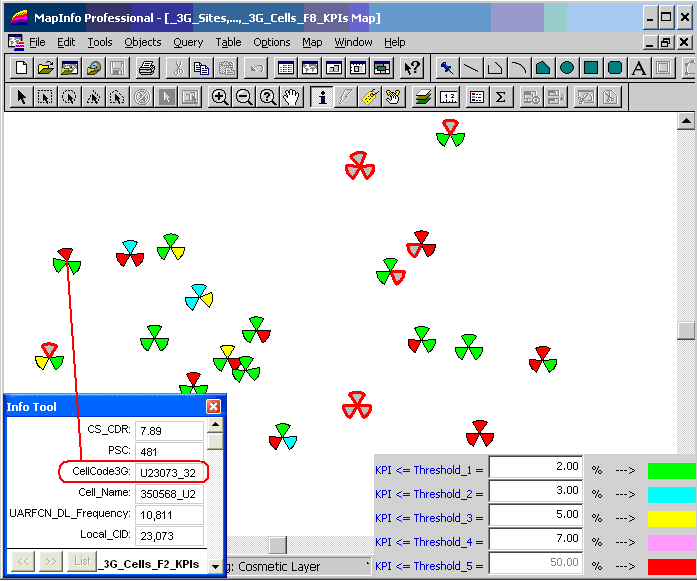Open the Map menu

pyautogui.click(x=312, y=42)
